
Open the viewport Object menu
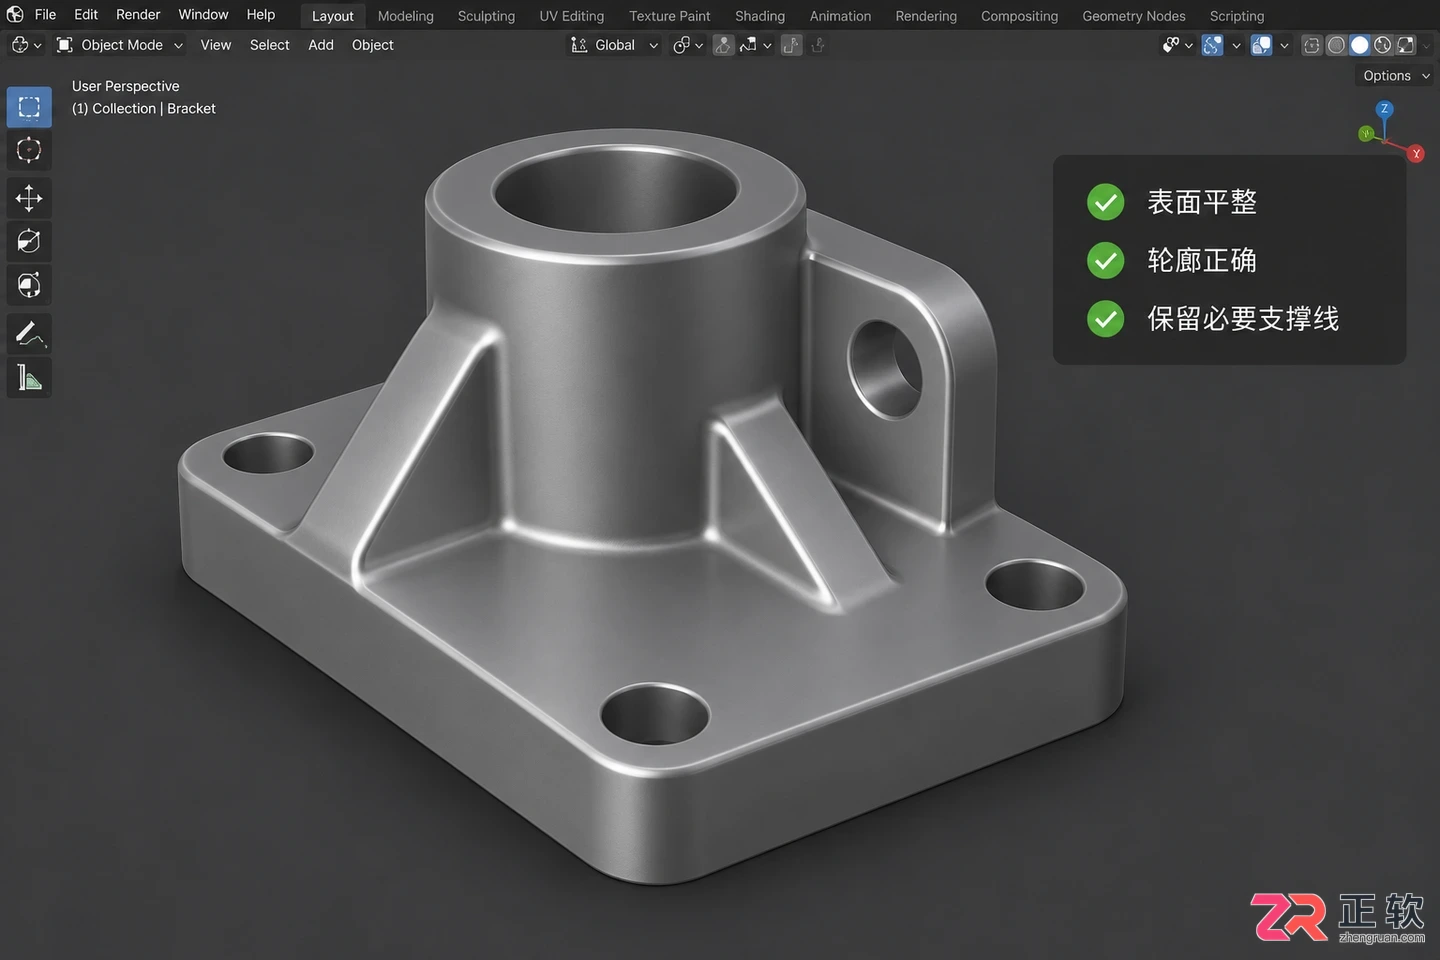coord(373,45)
